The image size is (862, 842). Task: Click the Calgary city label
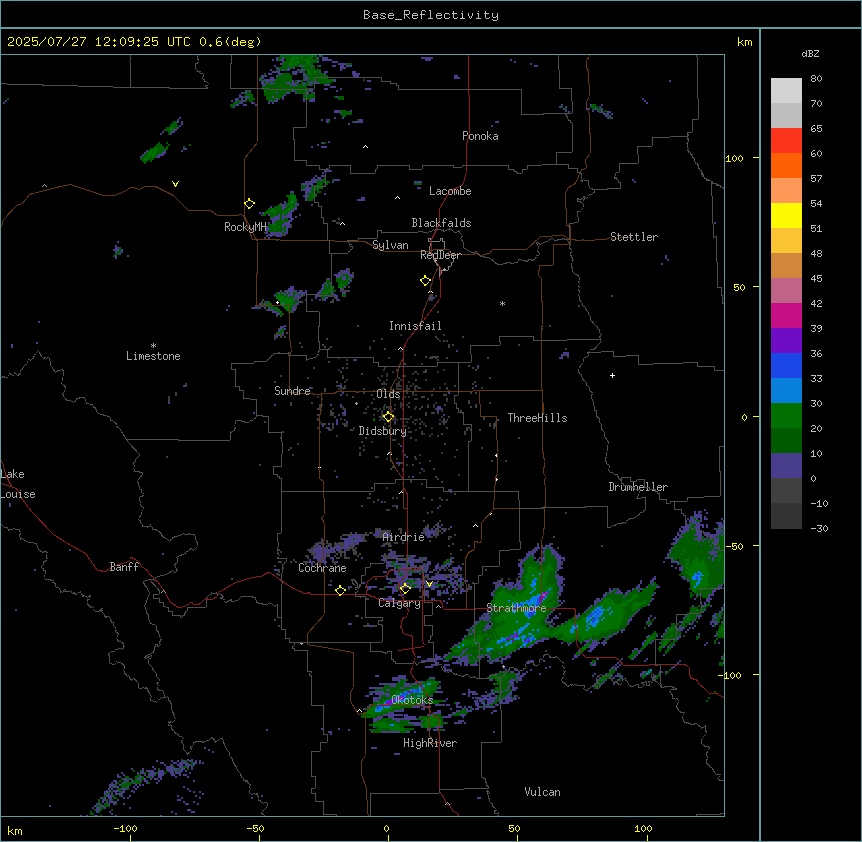[x=399, y=603]
